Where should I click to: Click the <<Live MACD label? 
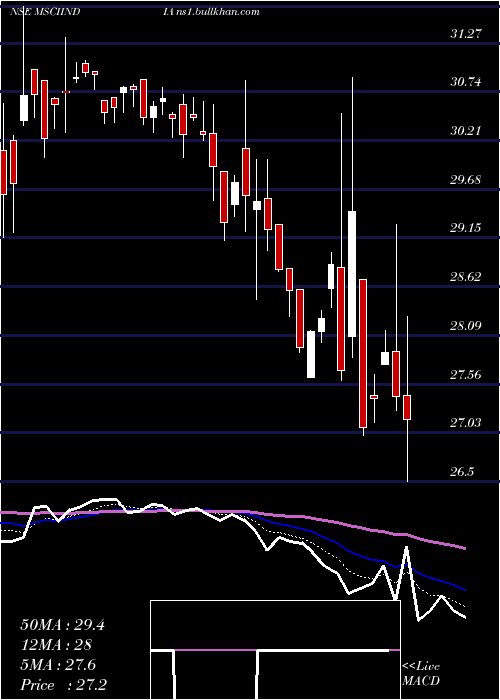[x=421, y=674]
